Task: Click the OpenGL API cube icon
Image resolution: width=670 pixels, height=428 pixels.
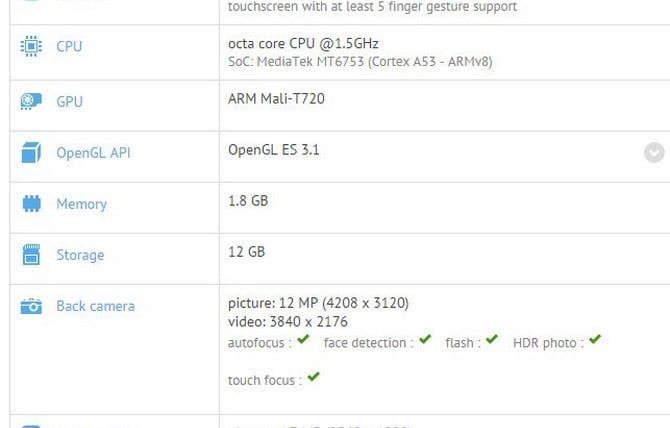Action: (31, 153)
